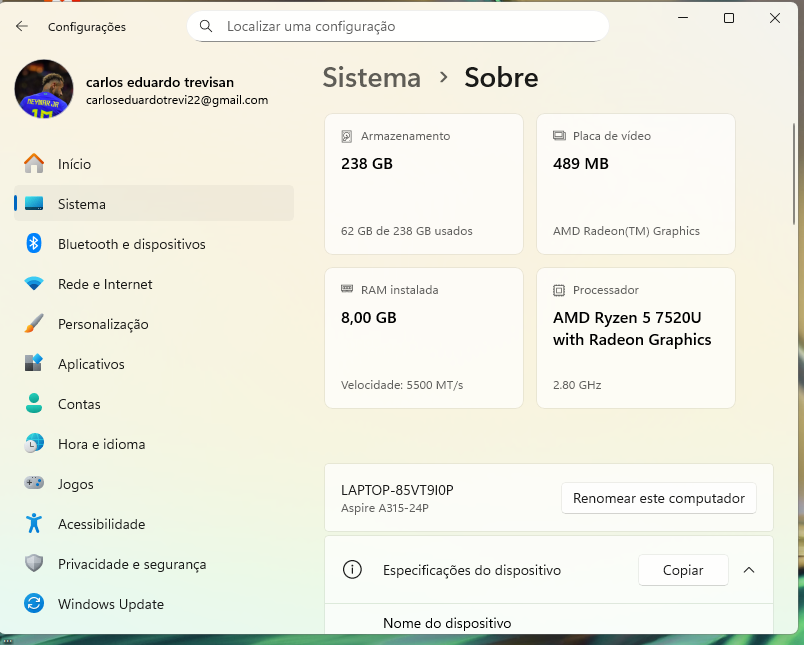Viewport: 804px width, 645px height.
Task: Select Hora e idioma in sidebar
Action: click(x=101, y=444)
